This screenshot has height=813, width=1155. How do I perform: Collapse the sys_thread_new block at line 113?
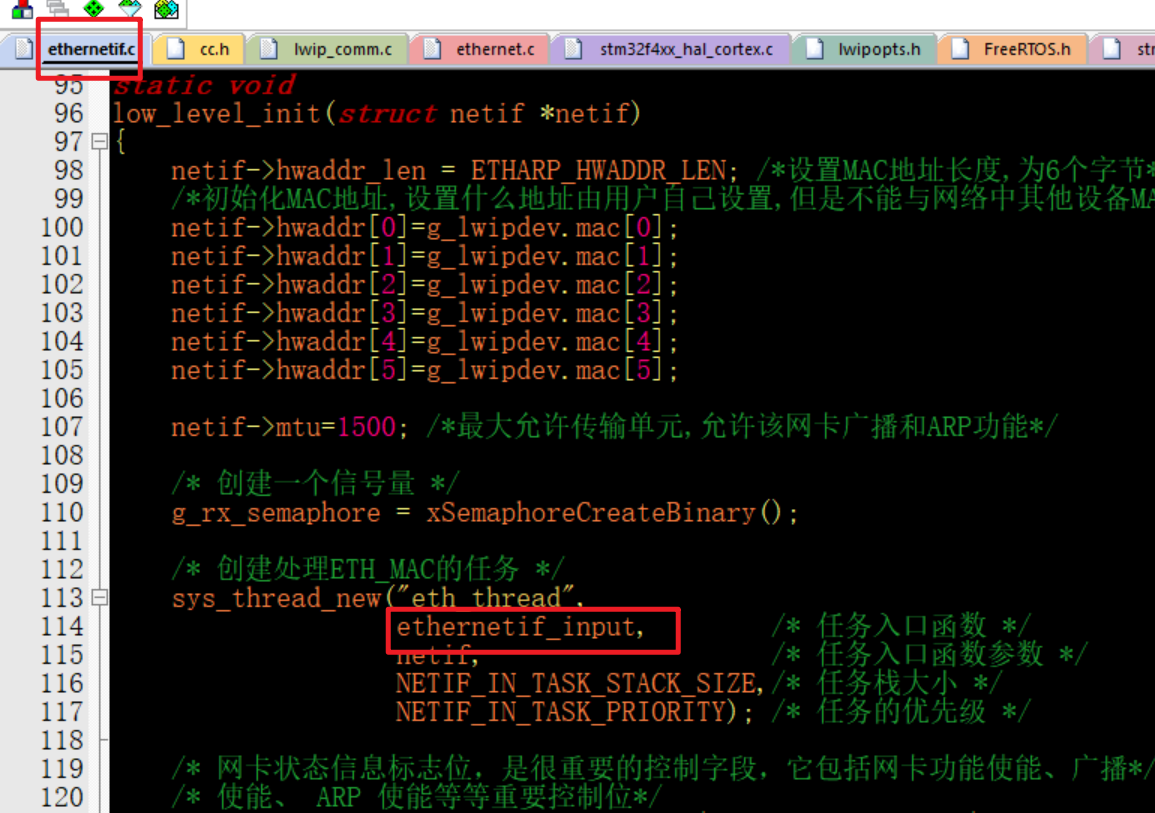(99, 597)
